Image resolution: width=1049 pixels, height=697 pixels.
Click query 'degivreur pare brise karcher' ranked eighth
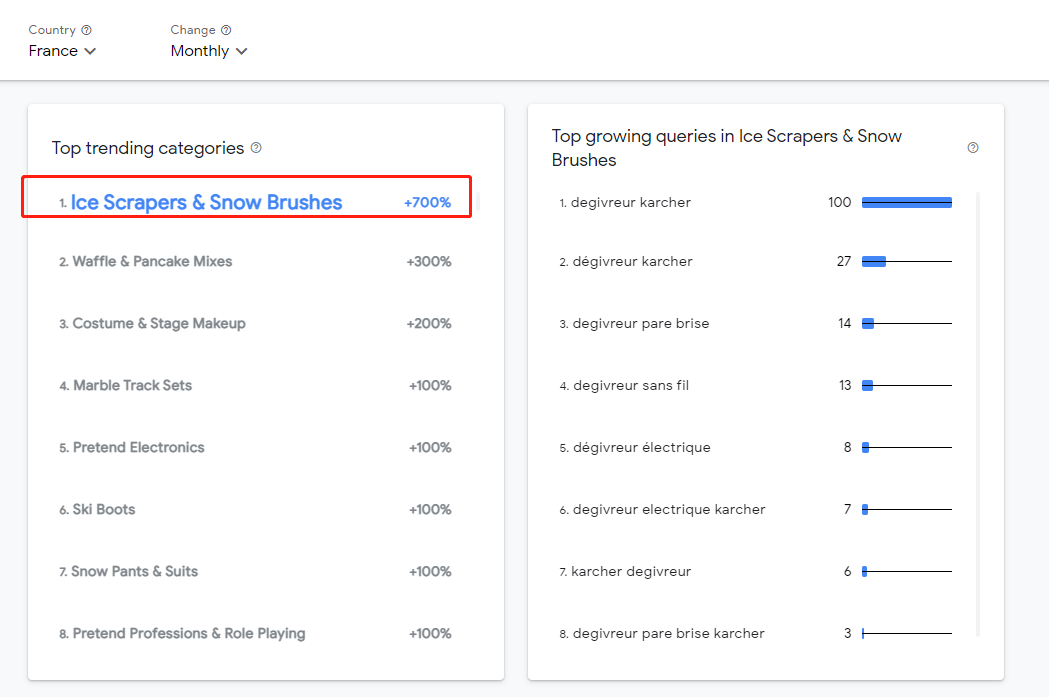(x=668, y=633)
